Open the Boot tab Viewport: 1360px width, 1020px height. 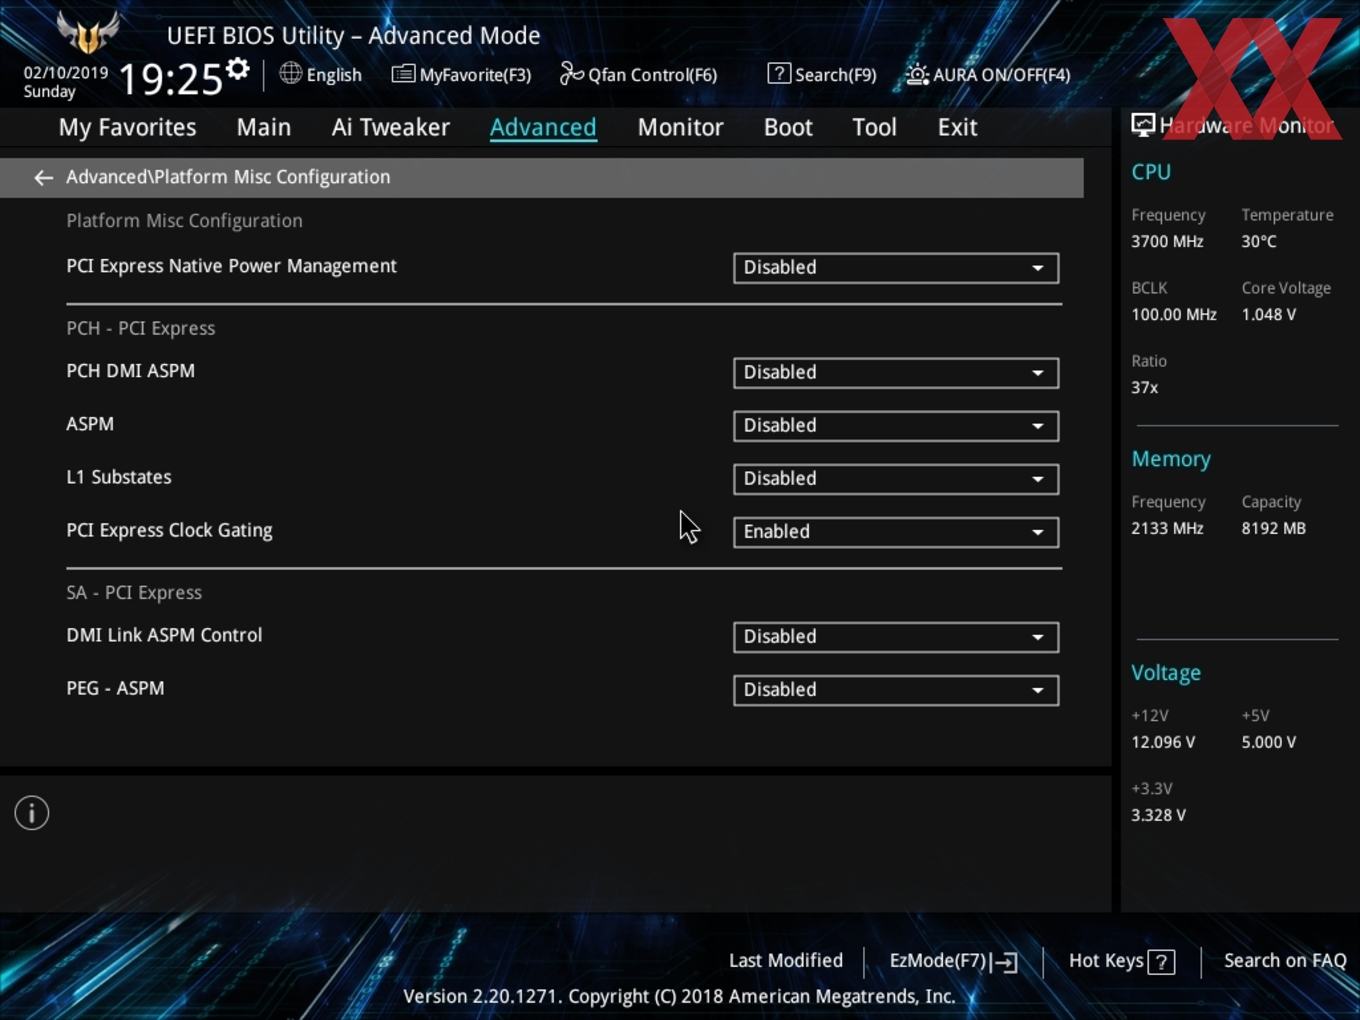788,127
